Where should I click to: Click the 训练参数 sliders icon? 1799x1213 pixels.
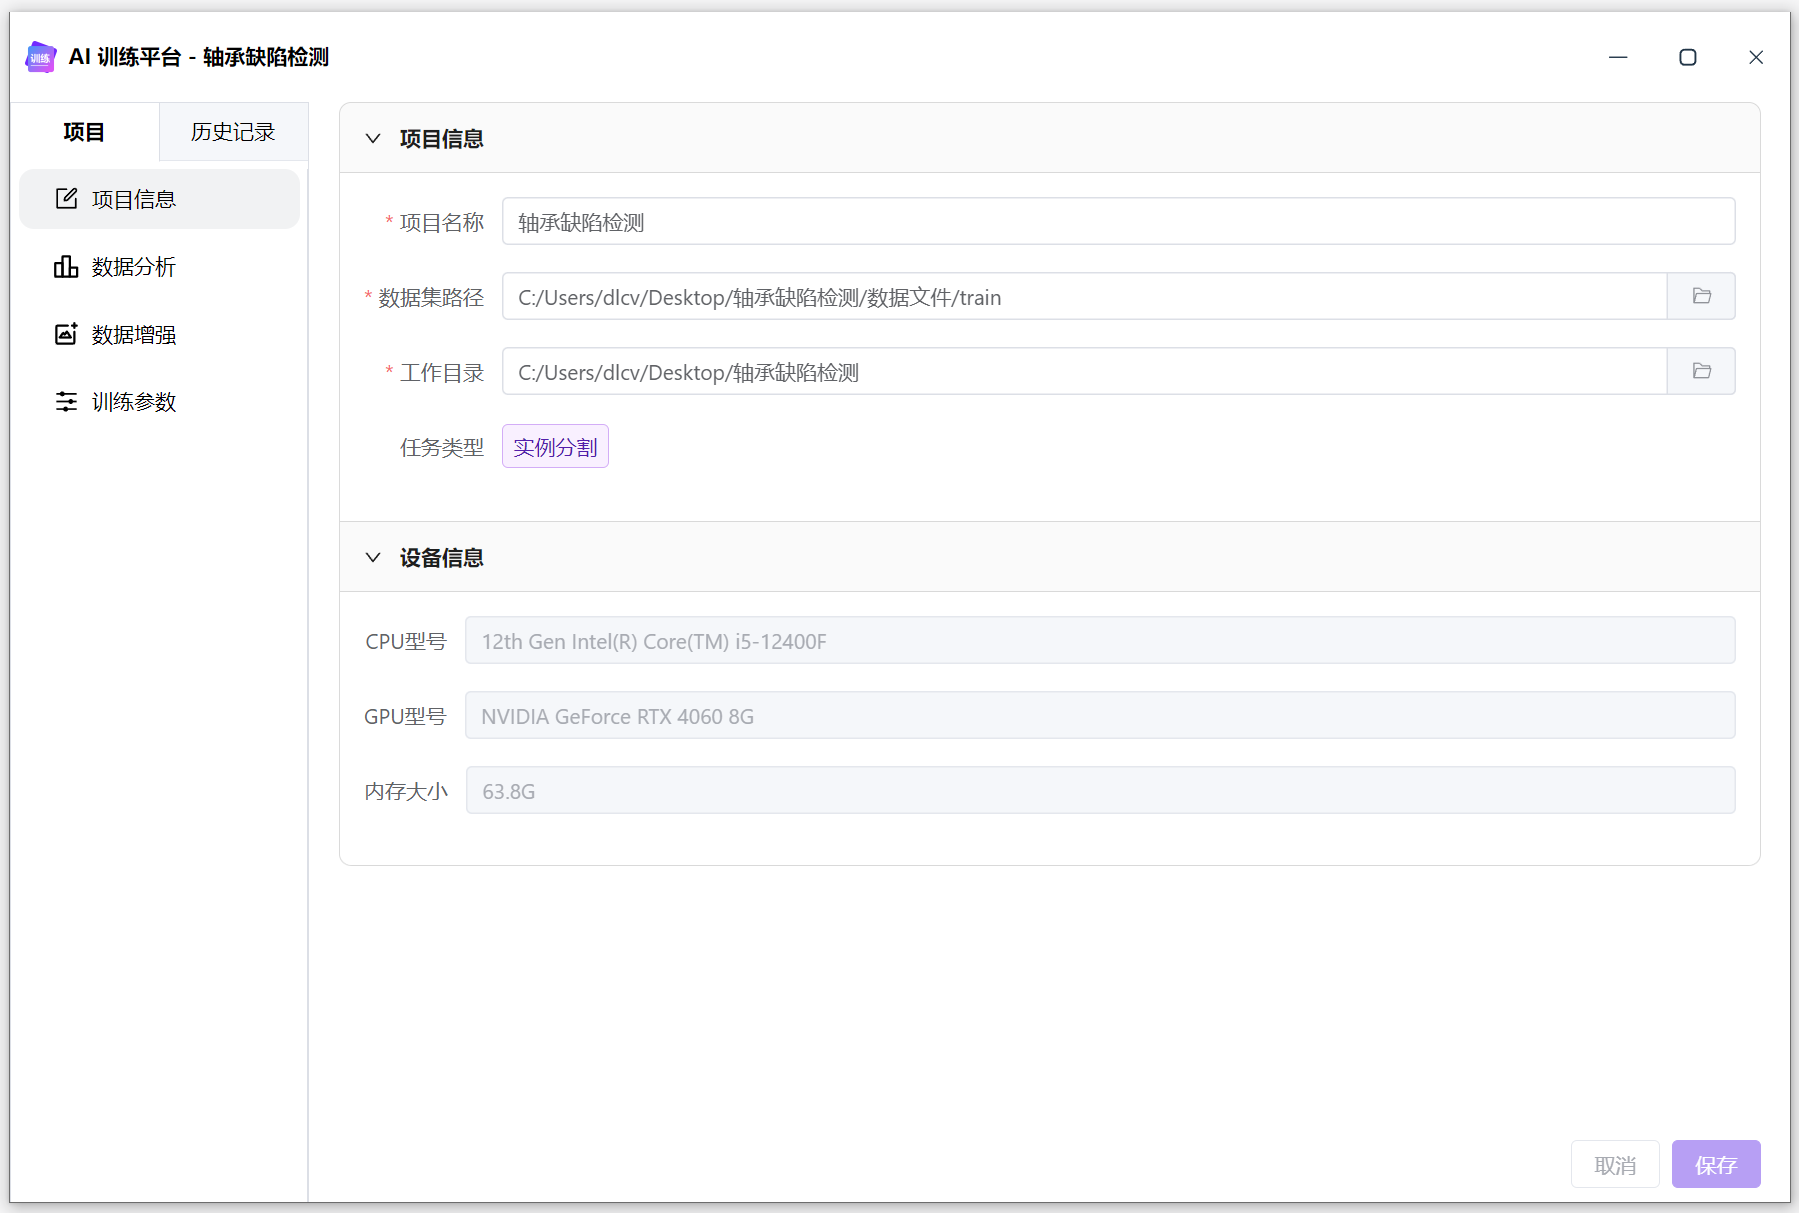pos(66,401)
